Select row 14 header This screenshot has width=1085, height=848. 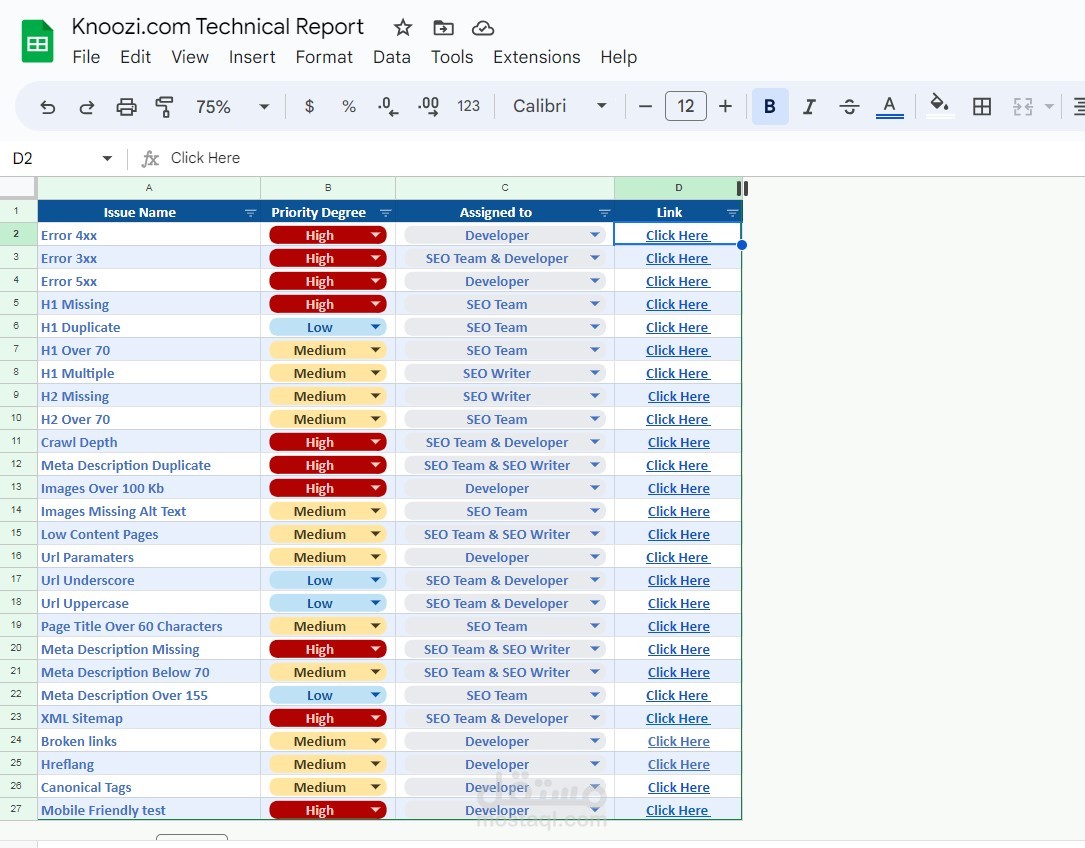(17, 510)
